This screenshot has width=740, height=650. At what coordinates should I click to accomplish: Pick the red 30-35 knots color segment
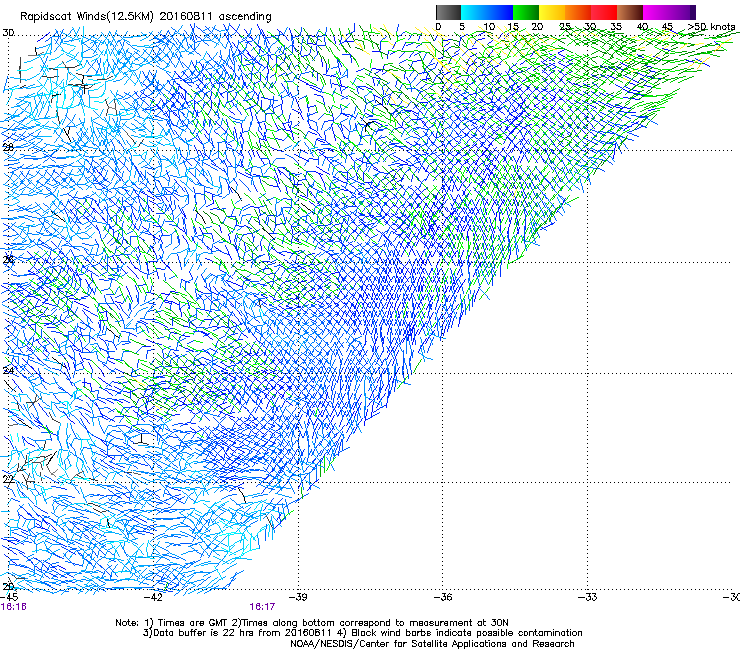(604, 12)
